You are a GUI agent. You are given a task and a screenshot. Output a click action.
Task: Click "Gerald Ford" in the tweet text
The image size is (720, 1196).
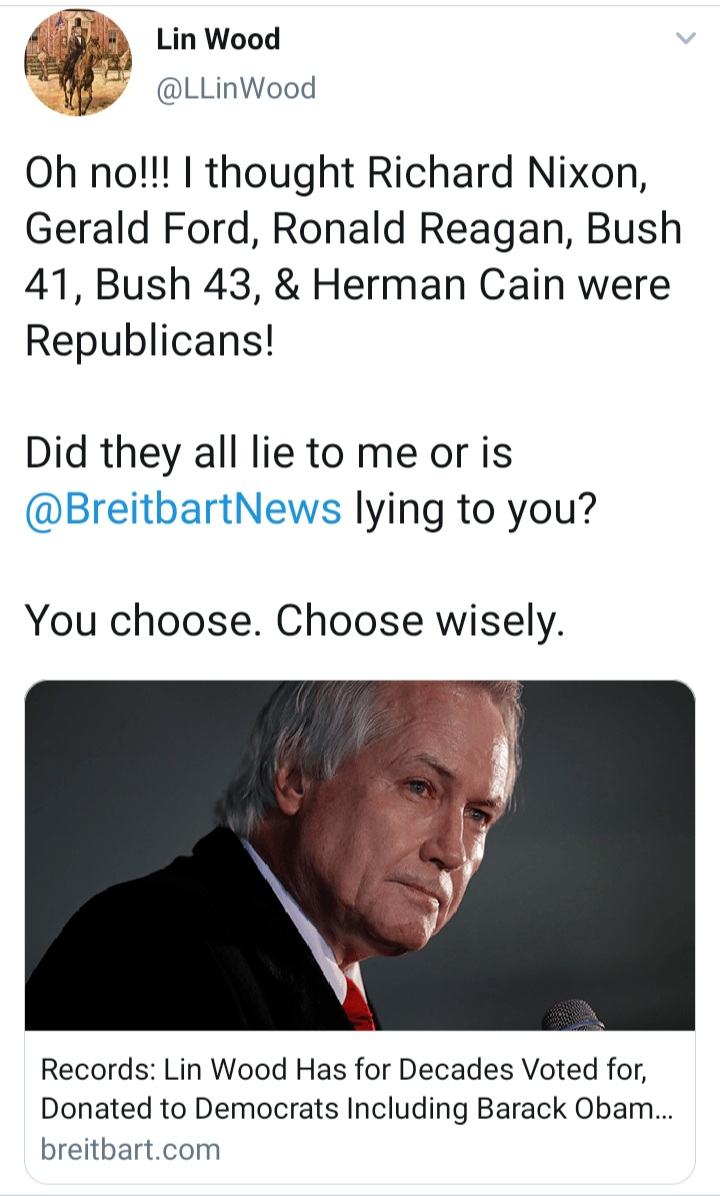point(137,229)
